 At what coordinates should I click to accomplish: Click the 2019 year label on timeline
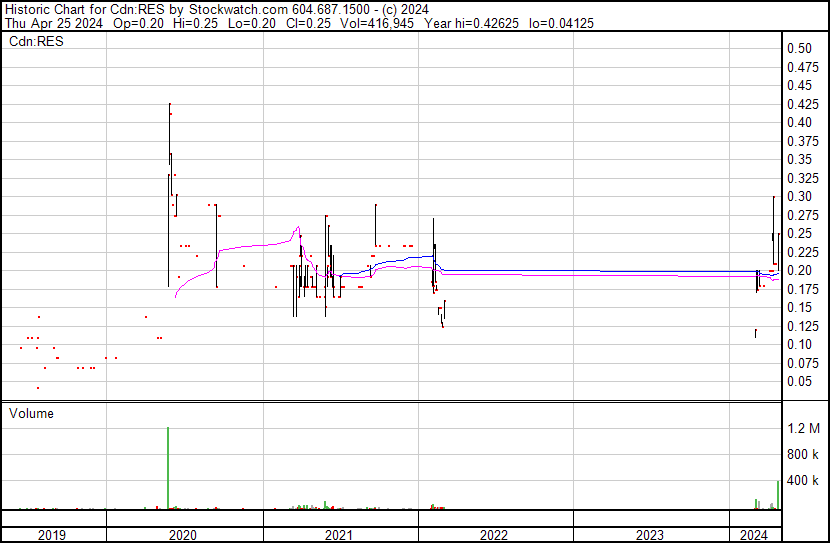pyautogui.click(x=53, y=534)
